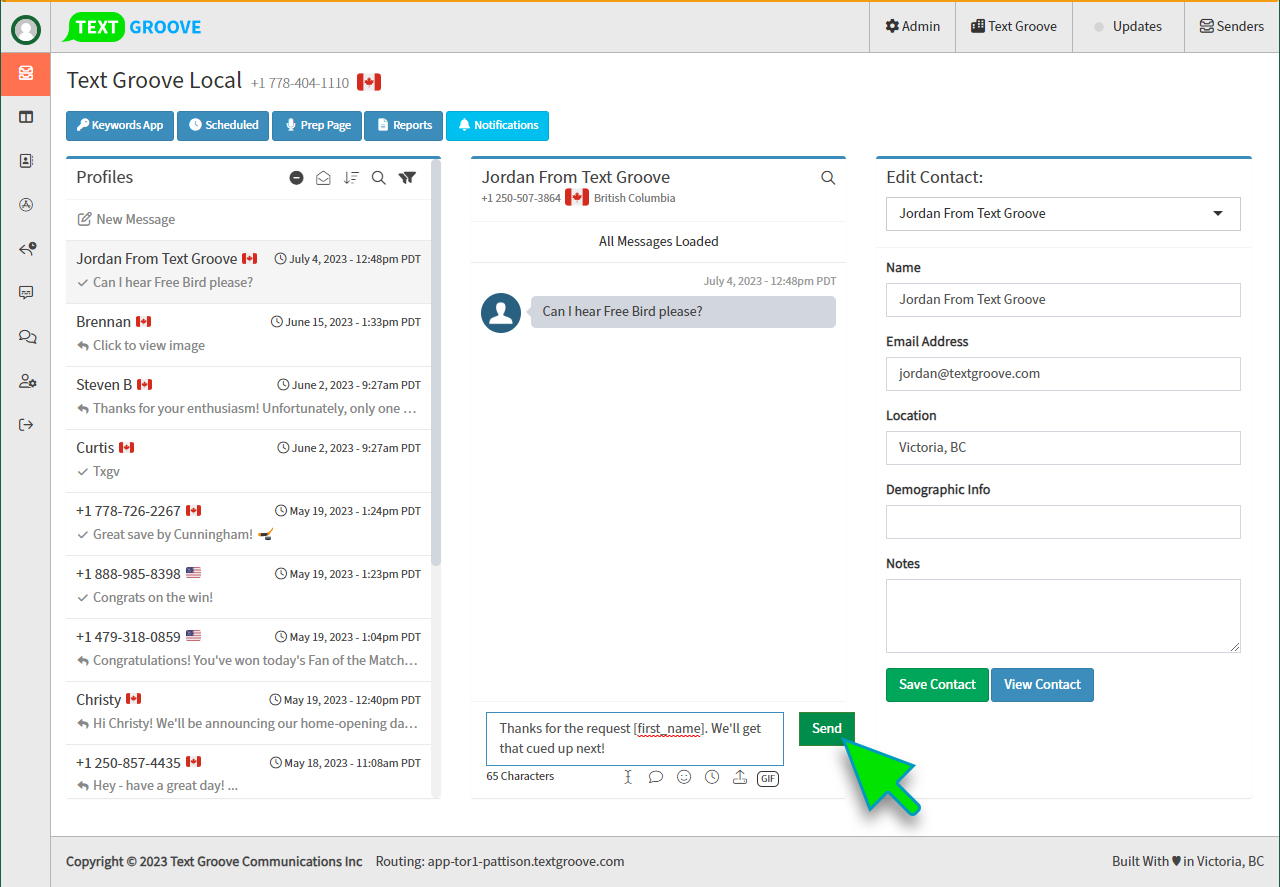
Task: Select the inbox icon highlighted in orange
Action: point(26,73)
